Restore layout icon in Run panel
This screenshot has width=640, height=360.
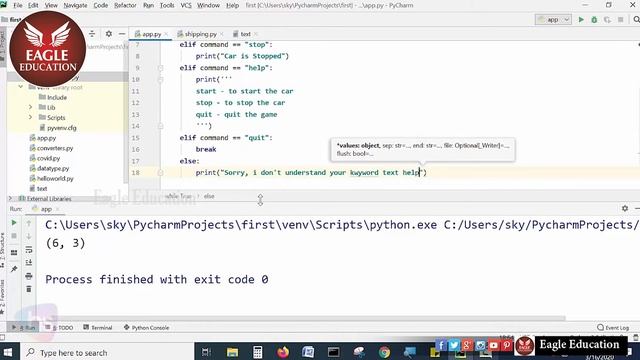click(x=14, y=253)
